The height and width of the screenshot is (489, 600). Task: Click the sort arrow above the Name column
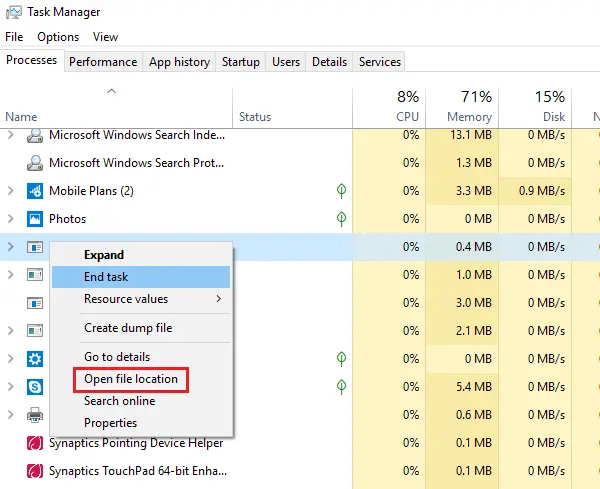click(111, 91)
